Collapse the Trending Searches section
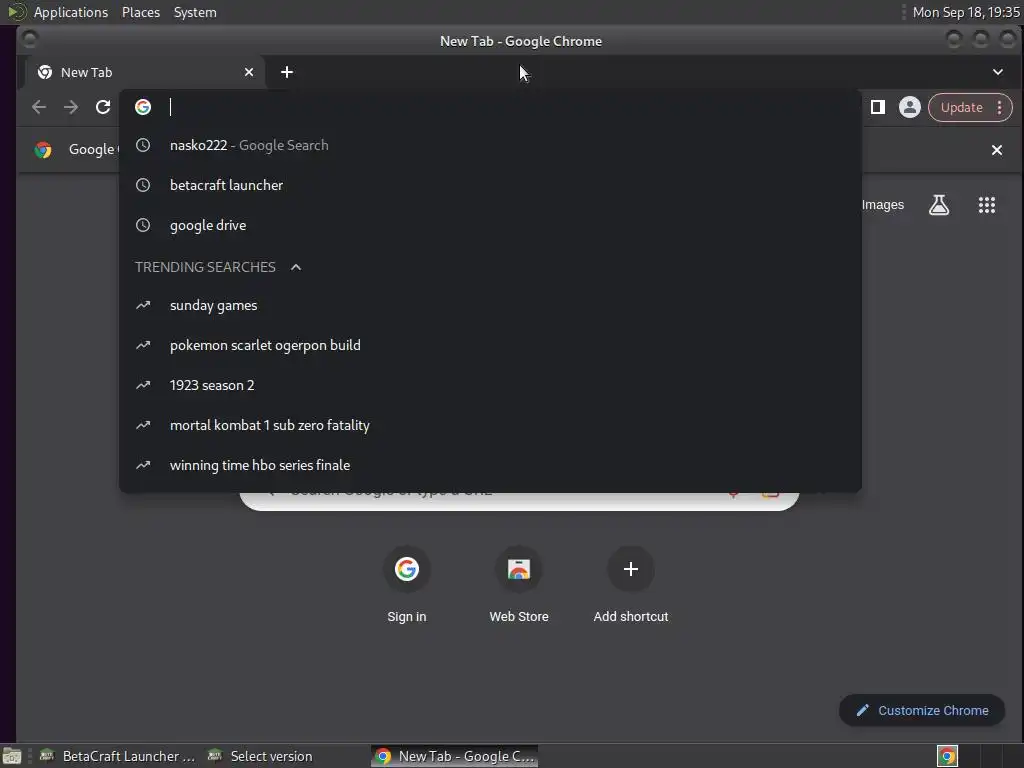The height and width of the screenshot is (768, 1024). coord(296,267)
